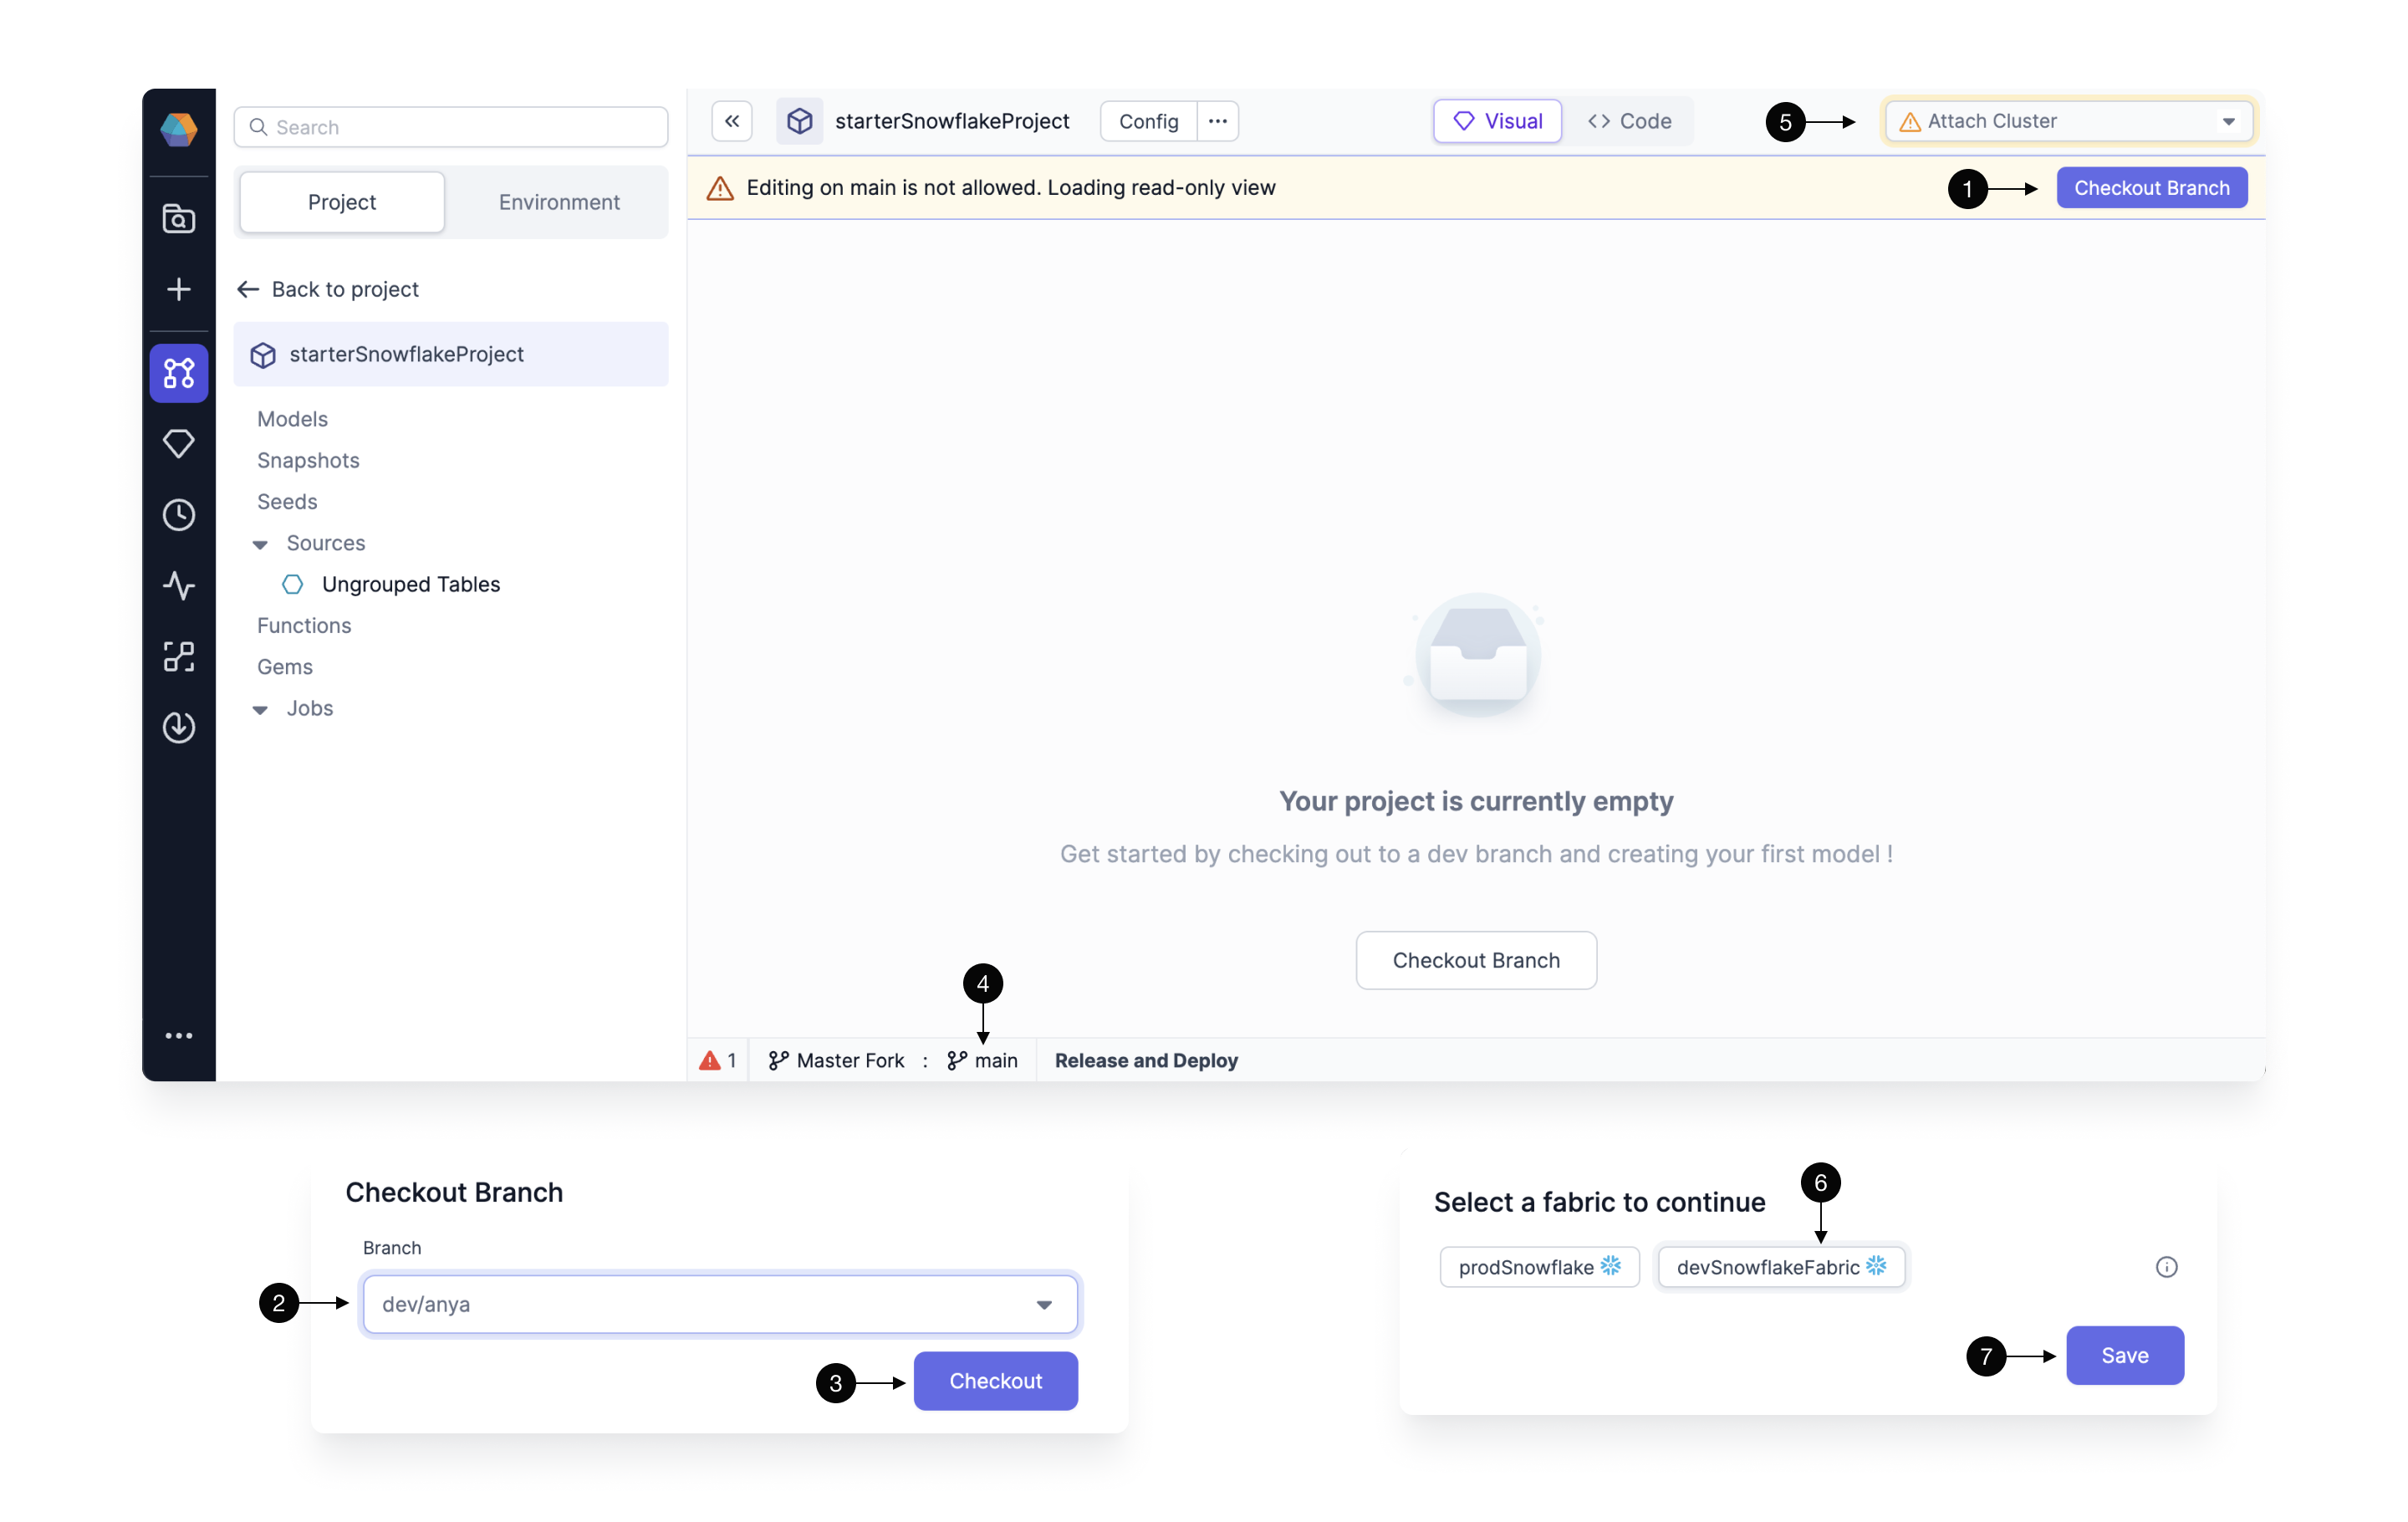2408x1522 pixels.
Task: Select the devSnowflakeFabric option
Action: (1781, 1267)
